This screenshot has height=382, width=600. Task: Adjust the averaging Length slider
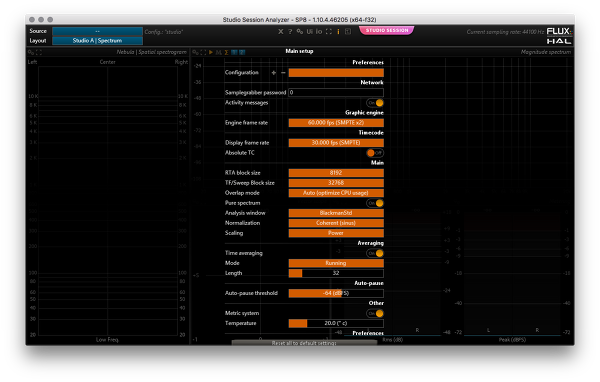(x=336, y=273)
